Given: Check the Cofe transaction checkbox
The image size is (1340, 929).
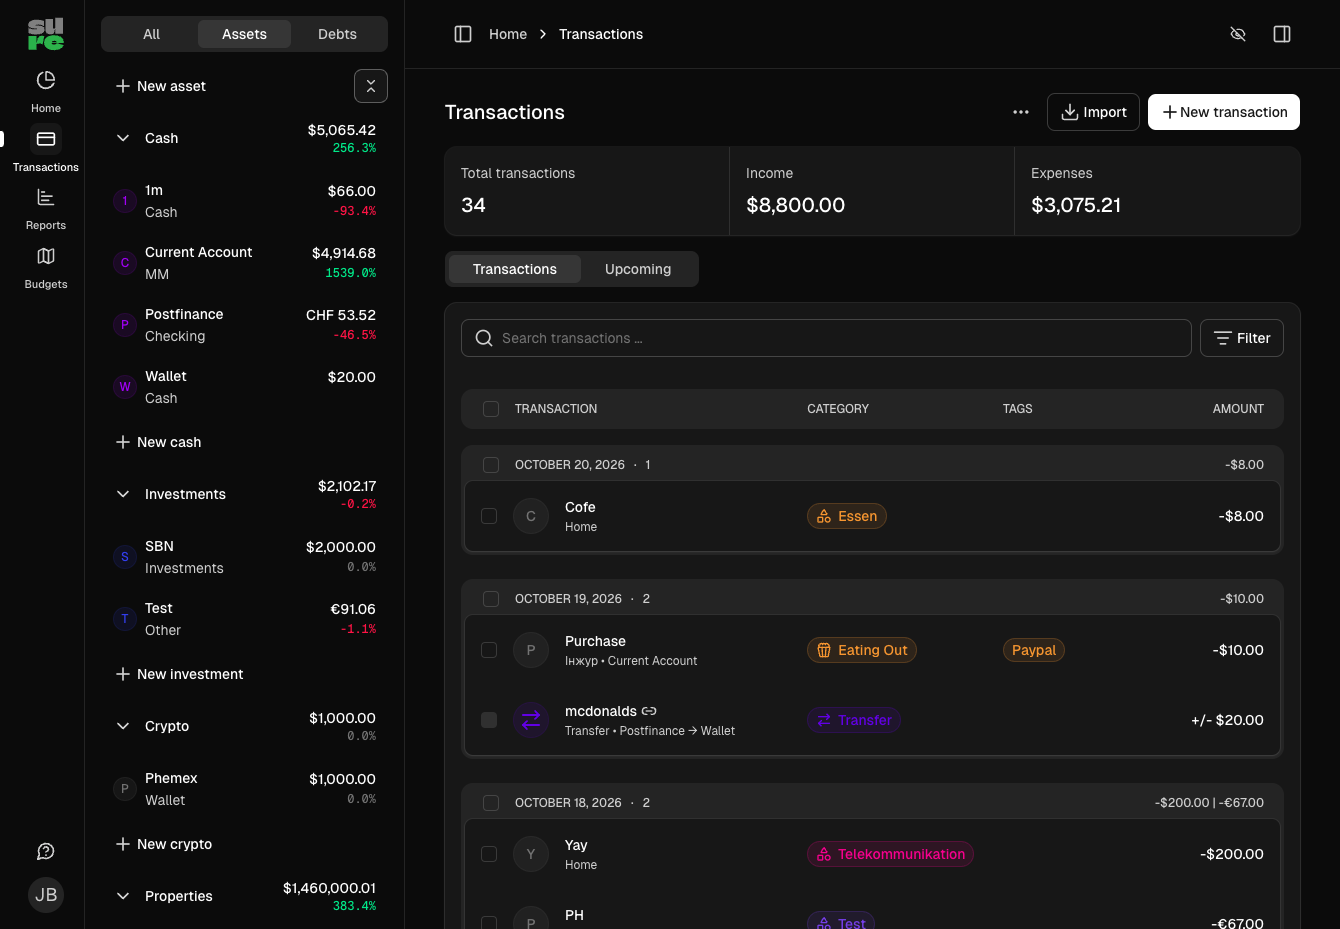Looking at the screenshot, I should 489,516.
